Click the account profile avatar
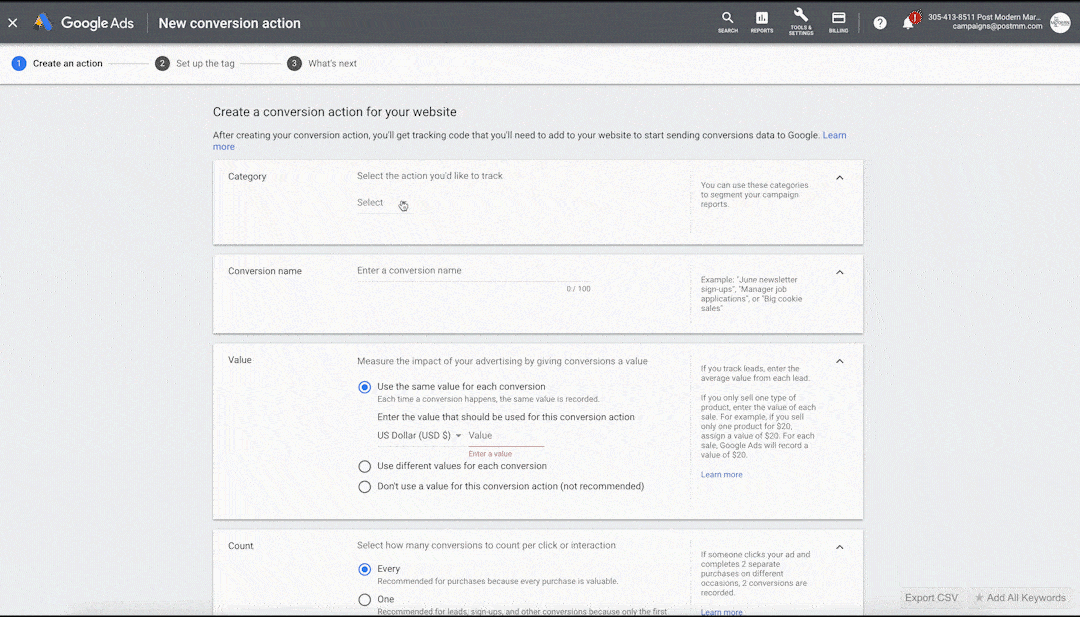This screenshot has height=617, width=1080. tap(1060, 22)
